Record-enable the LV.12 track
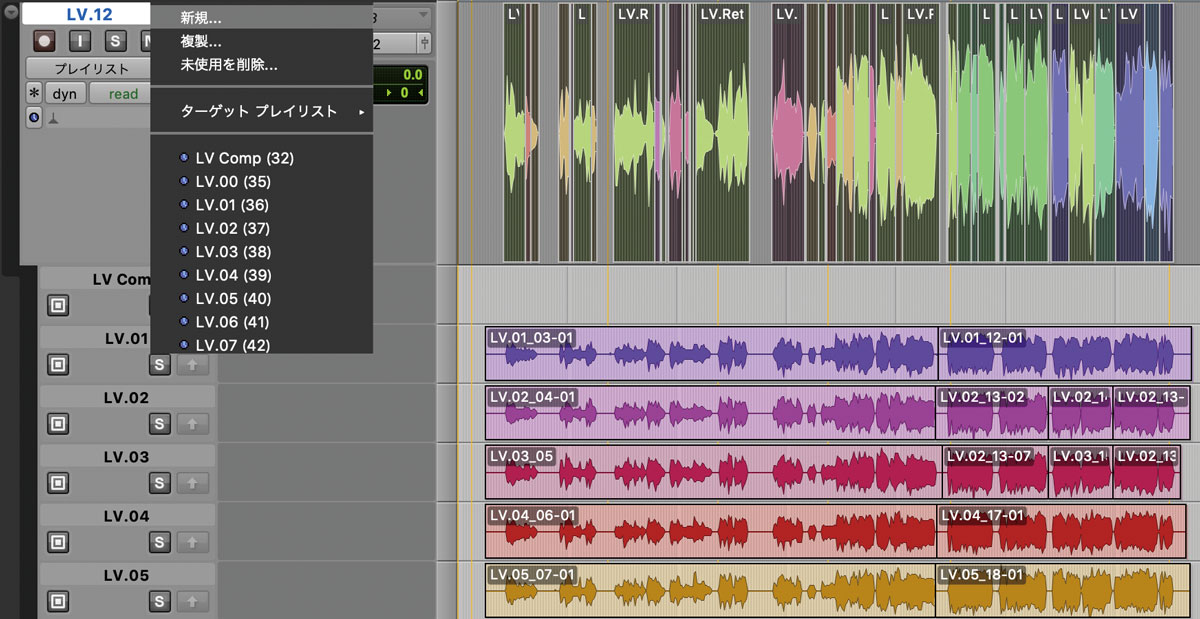 point(44,42)
